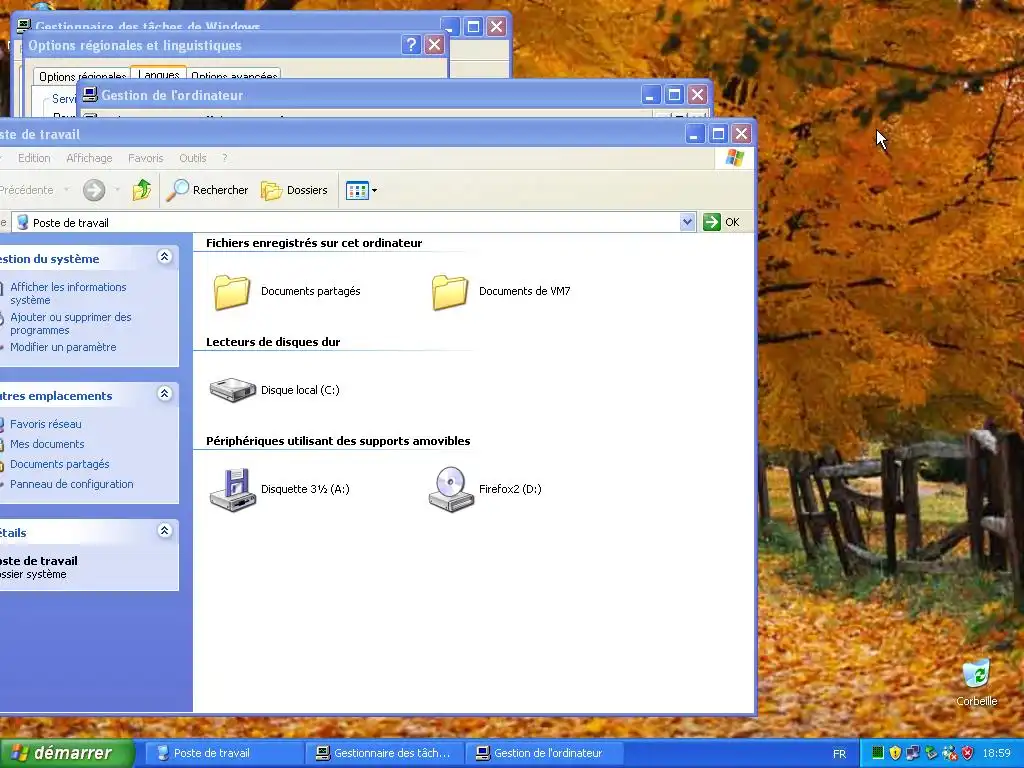Click Ajouter ou supprimer des programmes link
Screen dimensions: 1024x768
tap(71, 323)
